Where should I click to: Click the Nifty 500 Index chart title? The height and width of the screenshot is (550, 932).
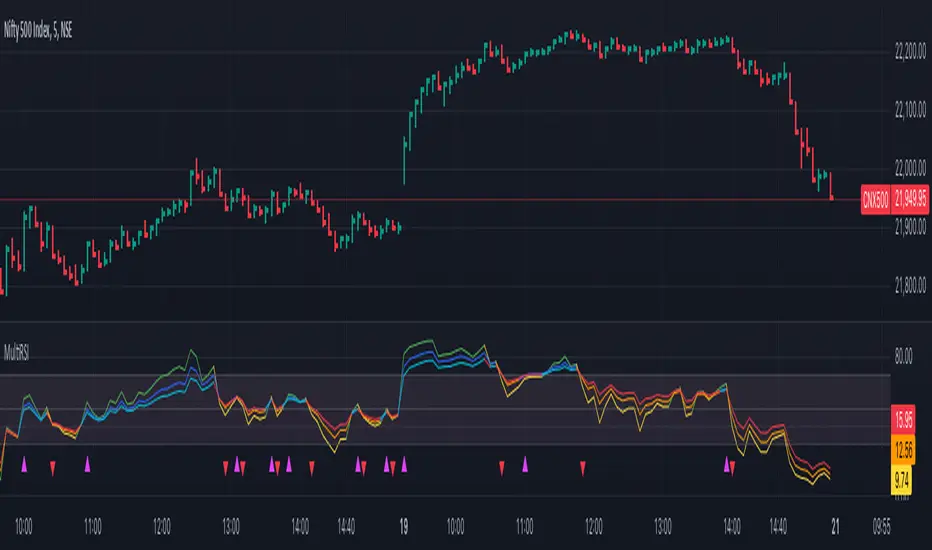tap(37, 30)
